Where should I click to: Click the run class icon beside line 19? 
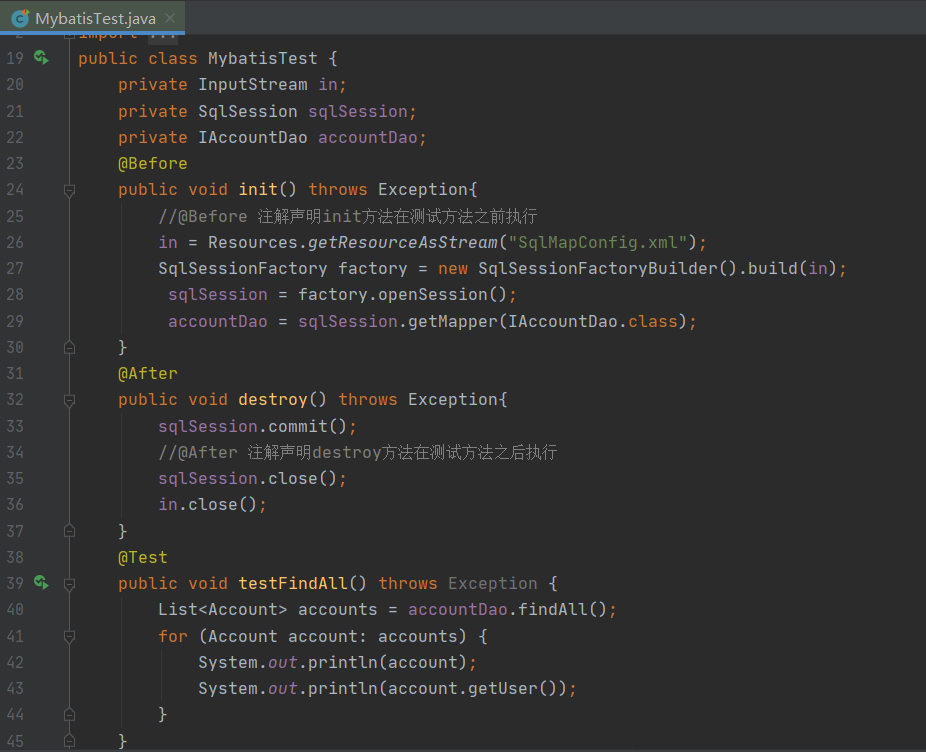41,57
